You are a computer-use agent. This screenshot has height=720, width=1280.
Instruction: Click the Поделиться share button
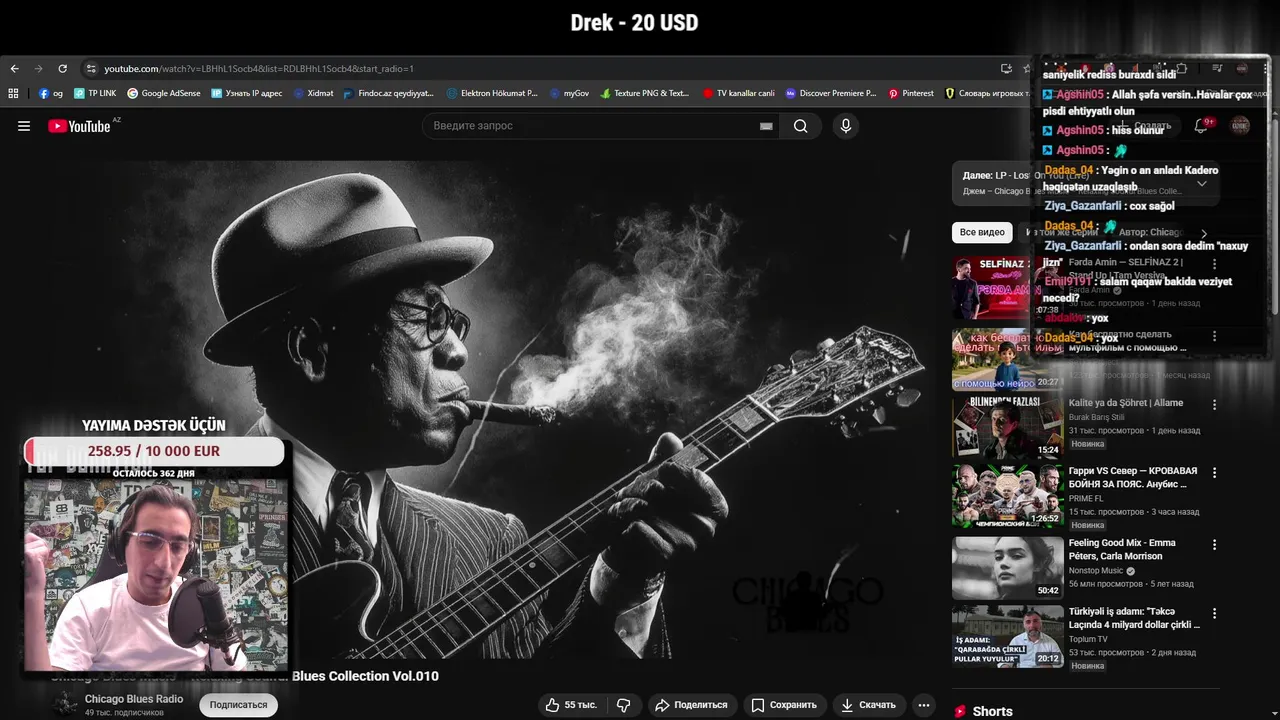click(691, 705)
